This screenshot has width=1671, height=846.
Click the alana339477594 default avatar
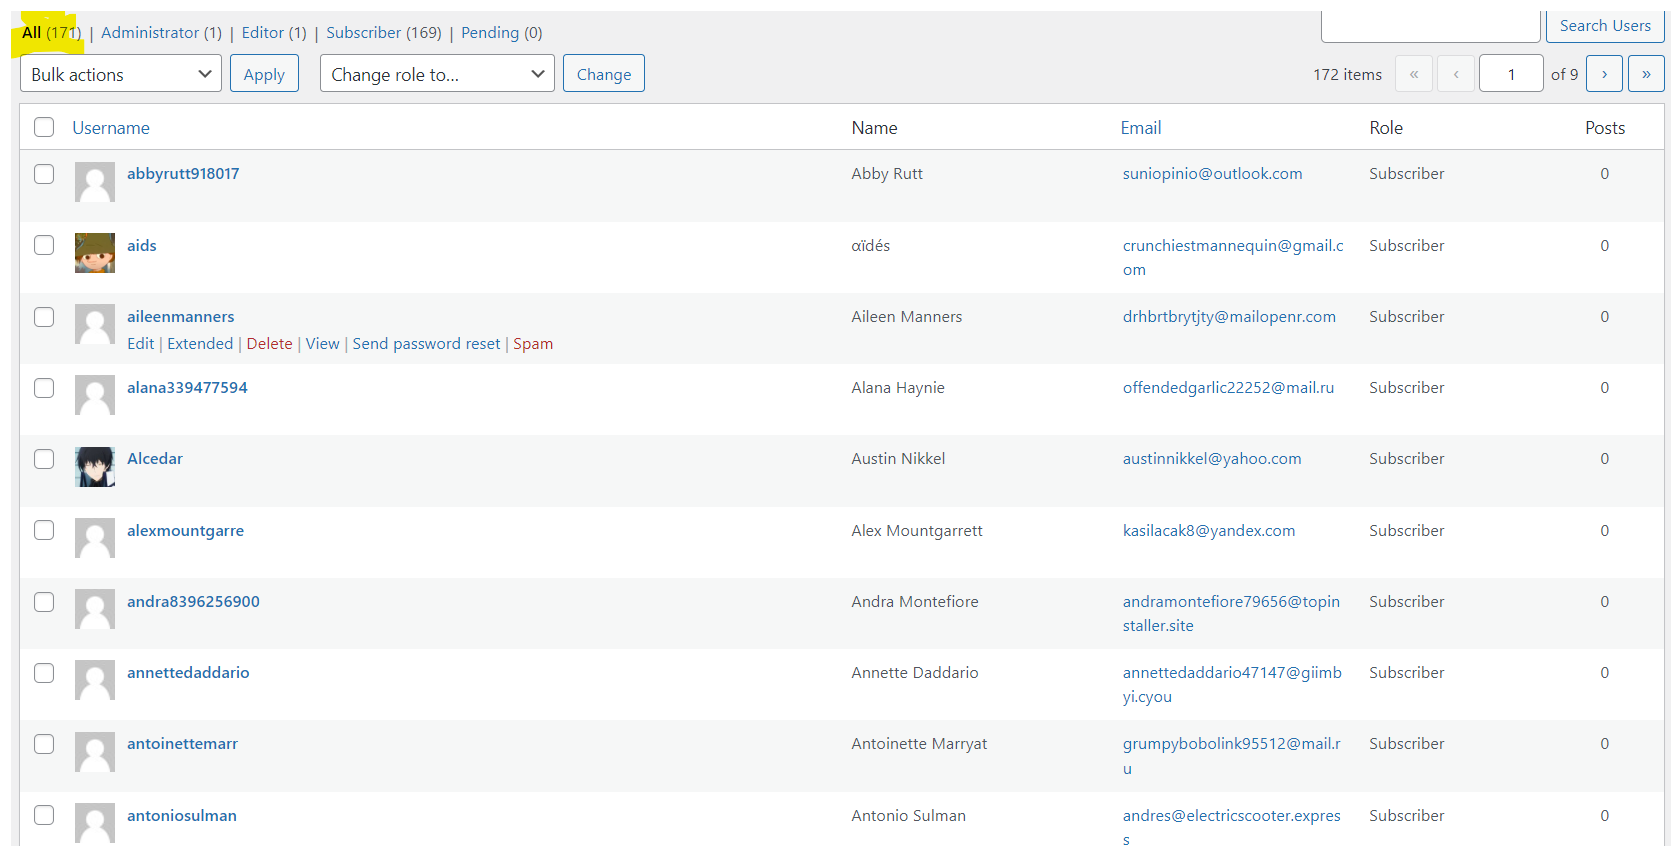point(95,395)
